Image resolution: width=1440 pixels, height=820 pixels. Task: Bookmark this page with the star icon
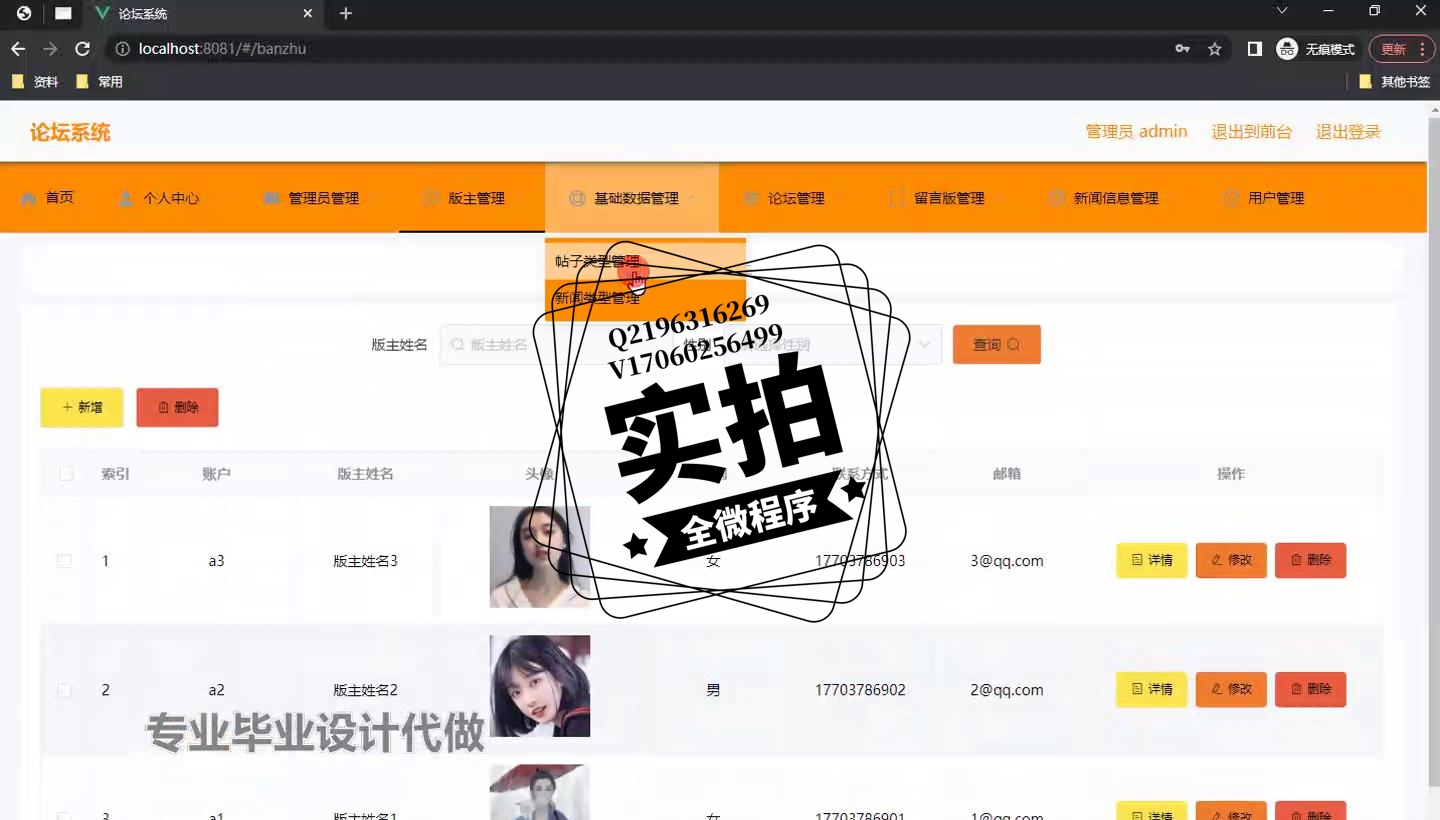(1215, 49)
